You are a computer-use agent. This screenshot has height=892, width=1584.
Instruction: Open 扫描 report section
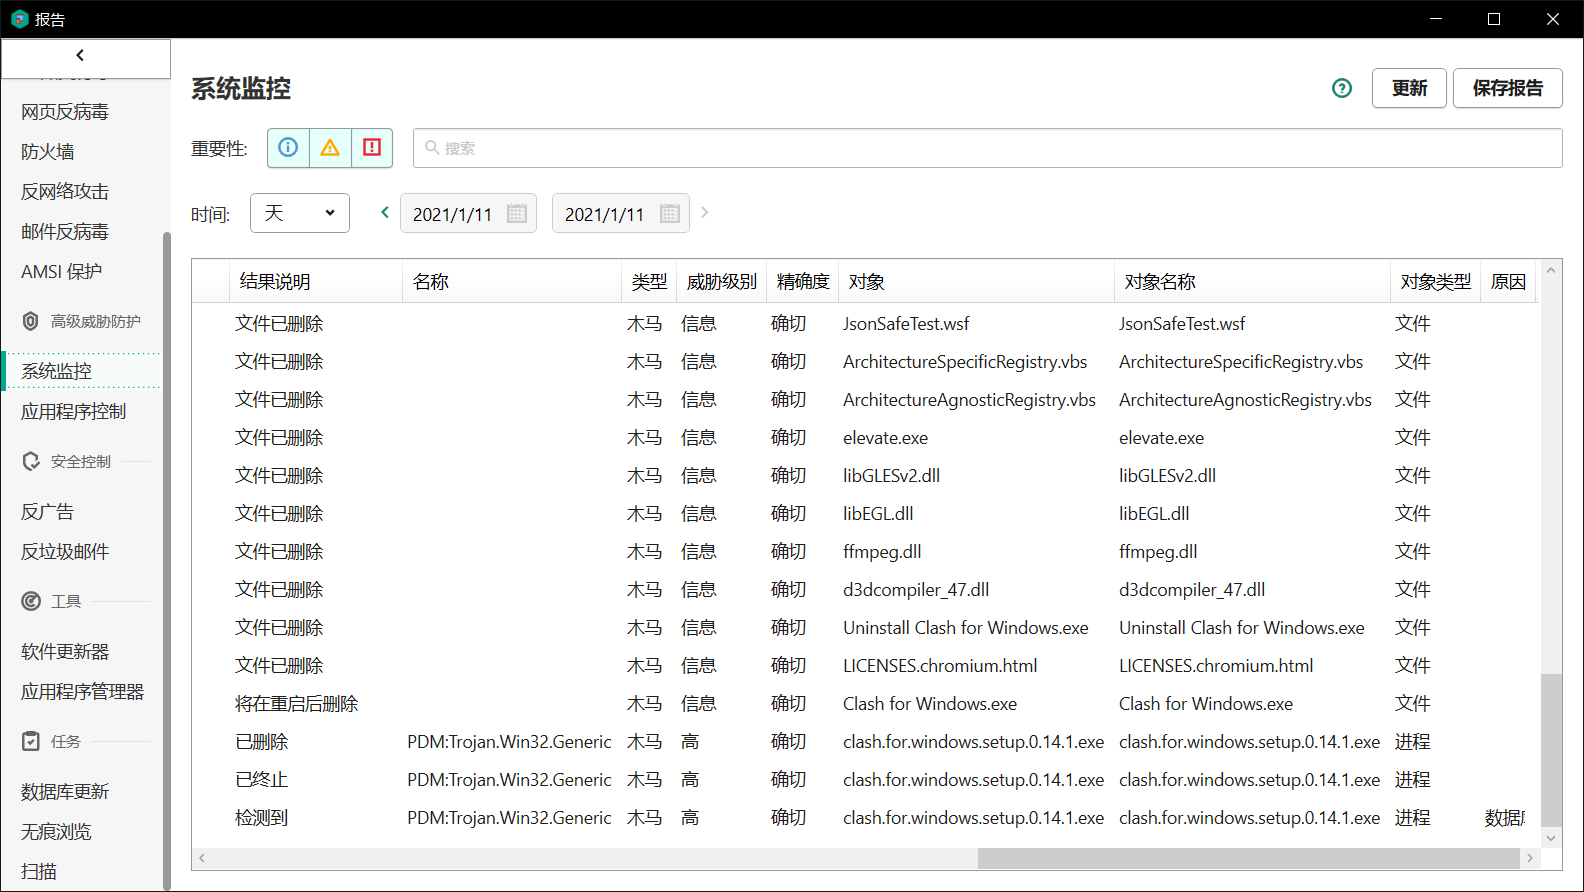click(39, 872)
